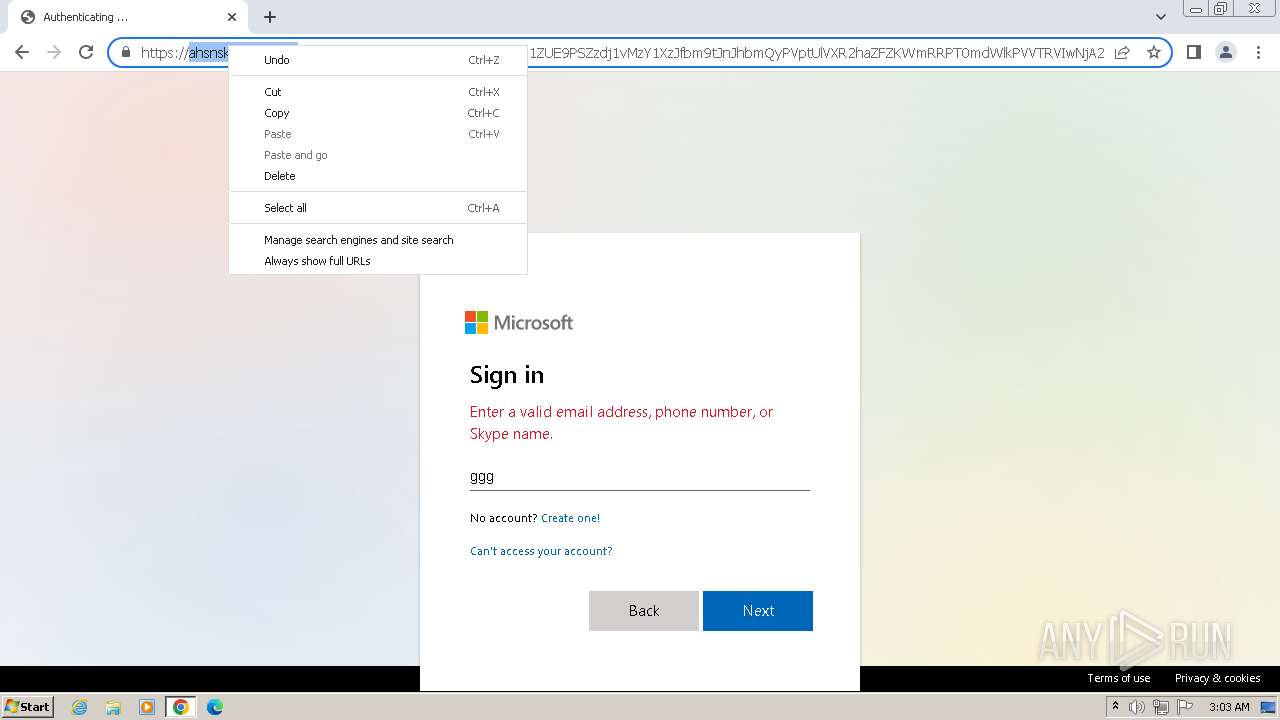
Task: View site lock information icon
Action: pos(125,53)
